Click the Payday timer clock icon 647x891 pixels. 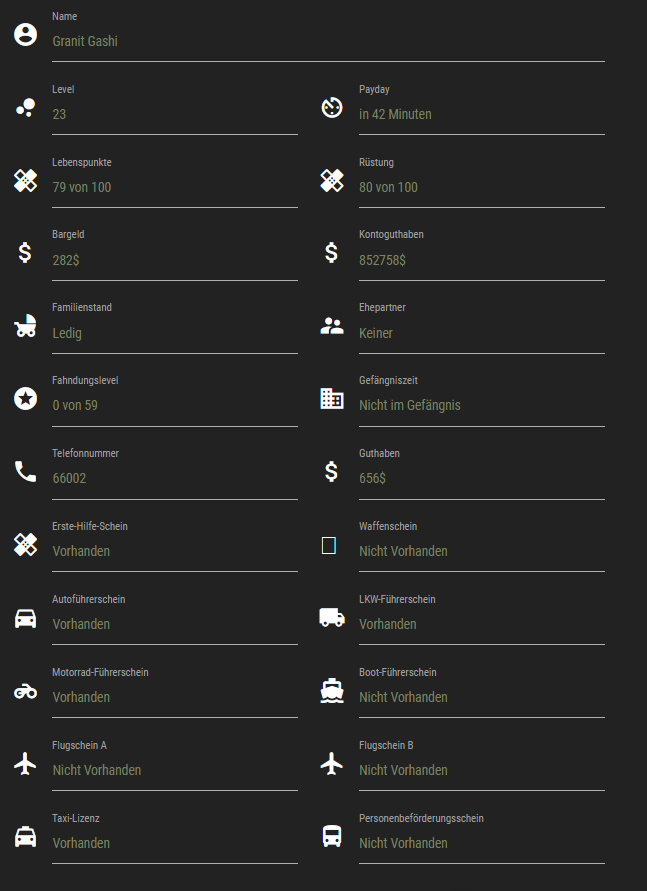pos(332,107)
